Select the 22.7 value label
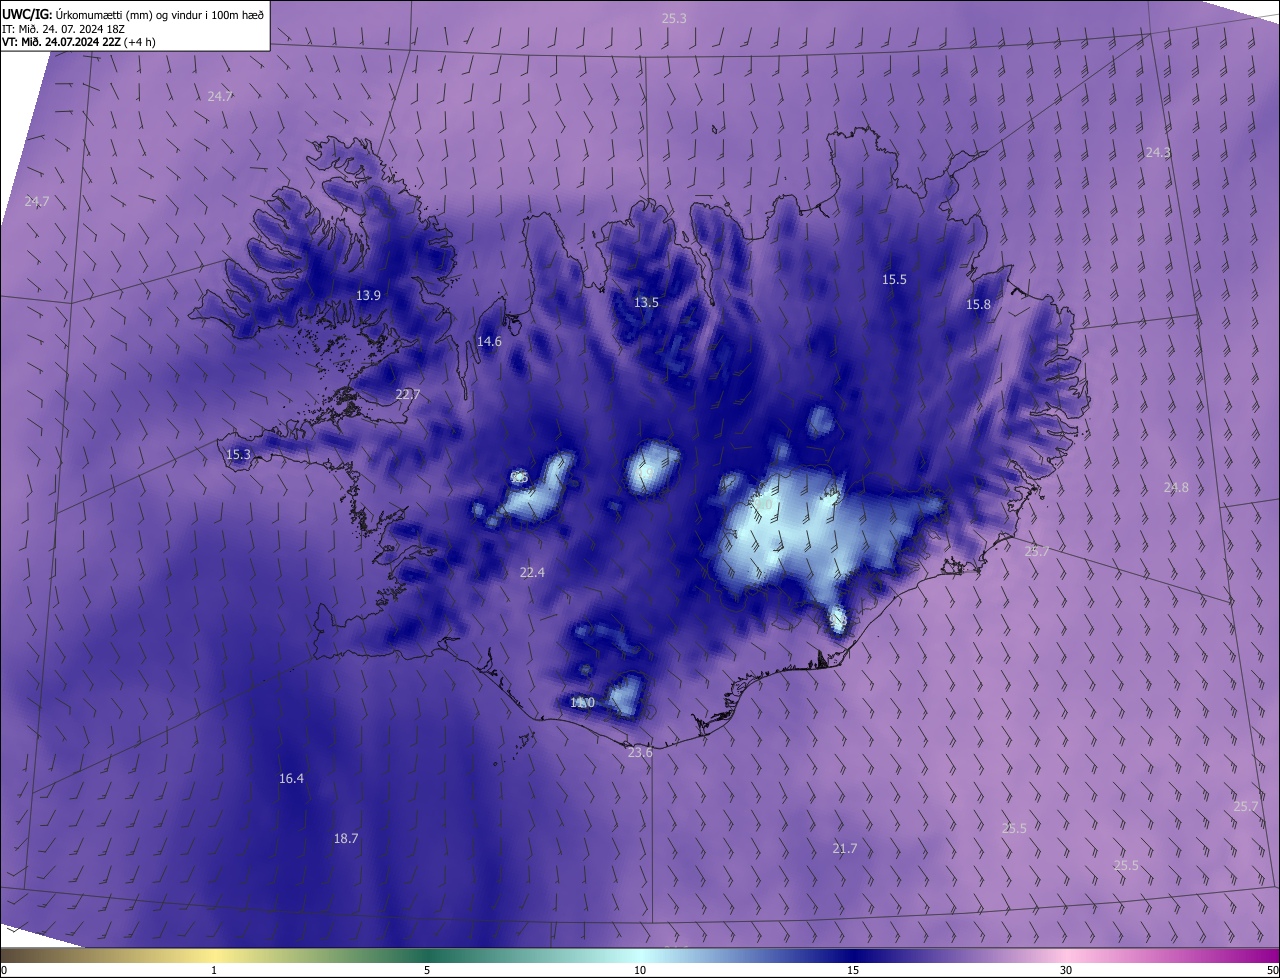Viewport: 1280px width, 978px height. tap(408, 394)
